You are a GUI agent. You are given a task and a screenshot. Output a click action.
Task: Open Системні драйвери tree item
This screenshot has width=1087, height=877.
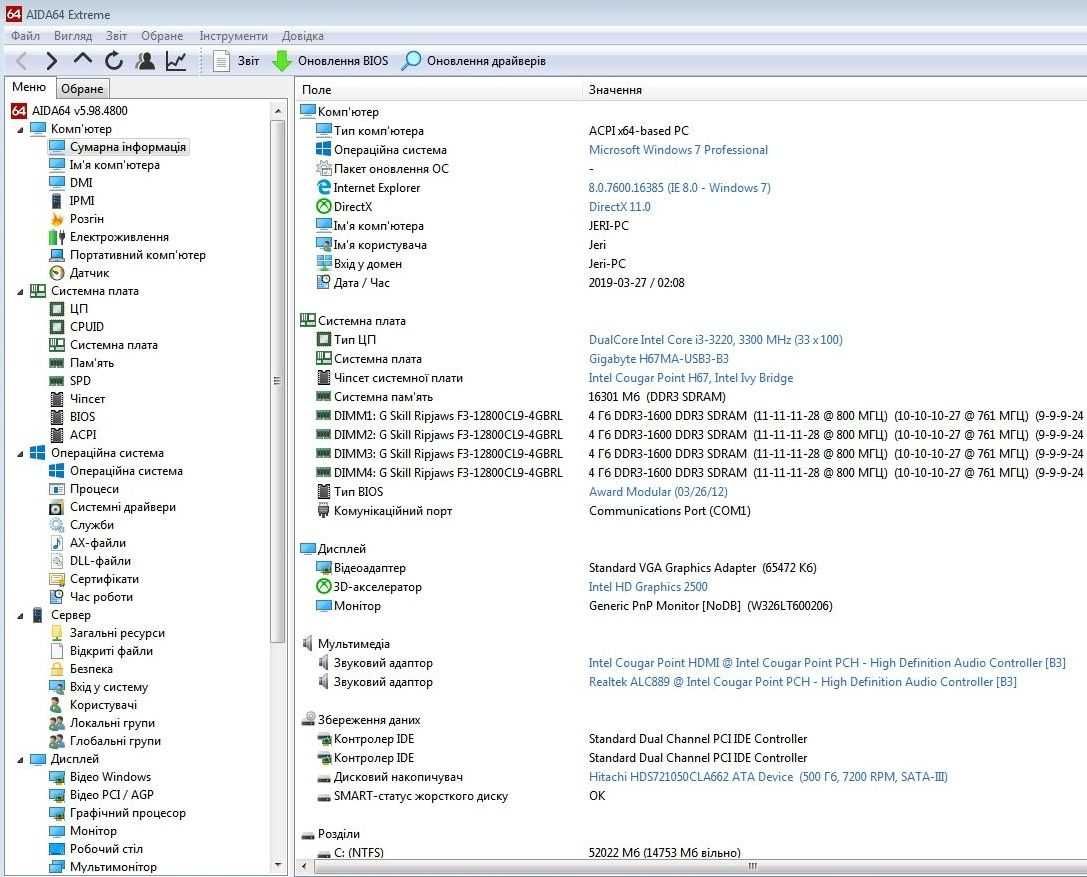click(x=123, y=507)
